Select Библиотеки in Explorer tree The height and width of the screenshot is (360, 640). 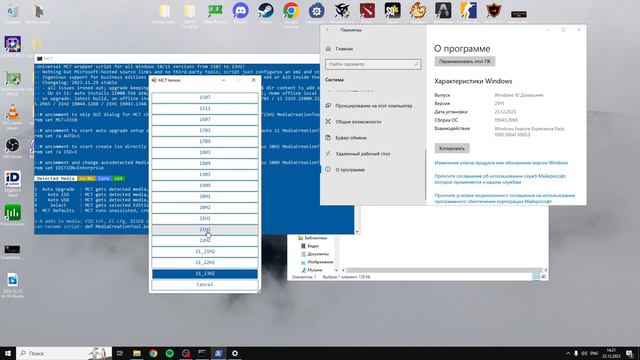(312, 238)
